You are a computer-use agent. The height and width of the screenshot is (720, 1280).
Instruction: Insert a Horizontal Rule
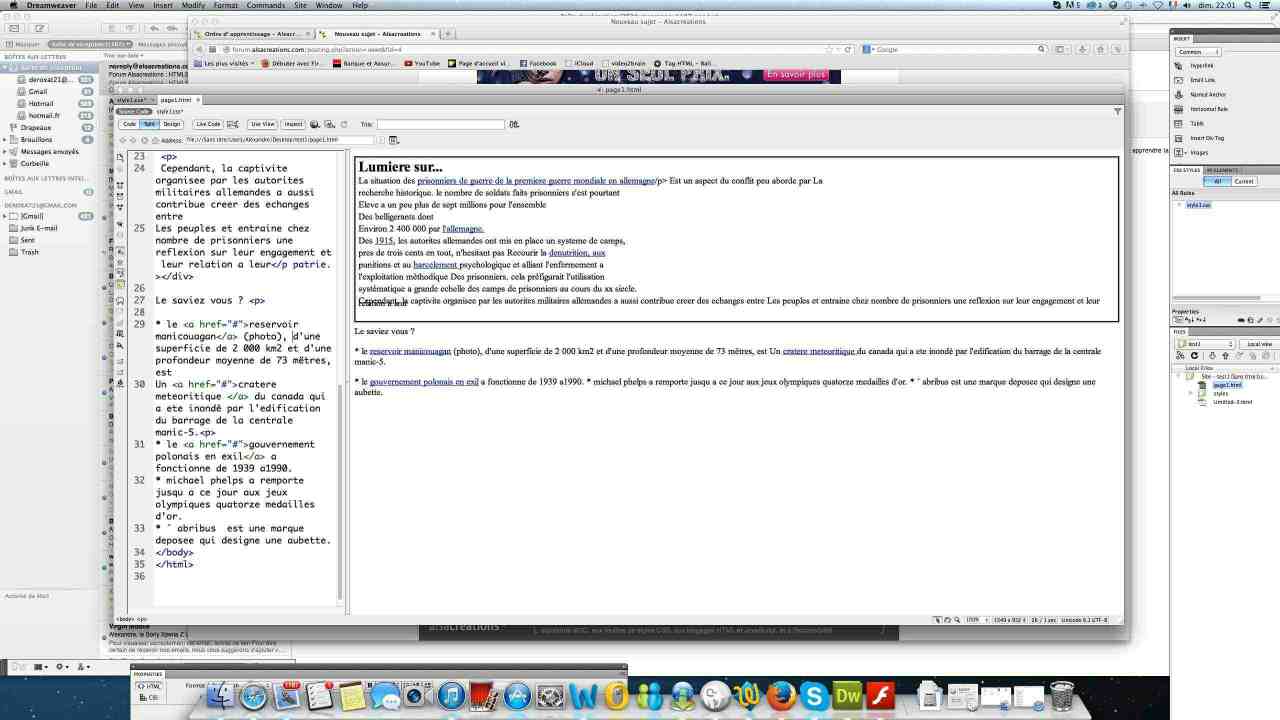click(x=1208, y=109)
